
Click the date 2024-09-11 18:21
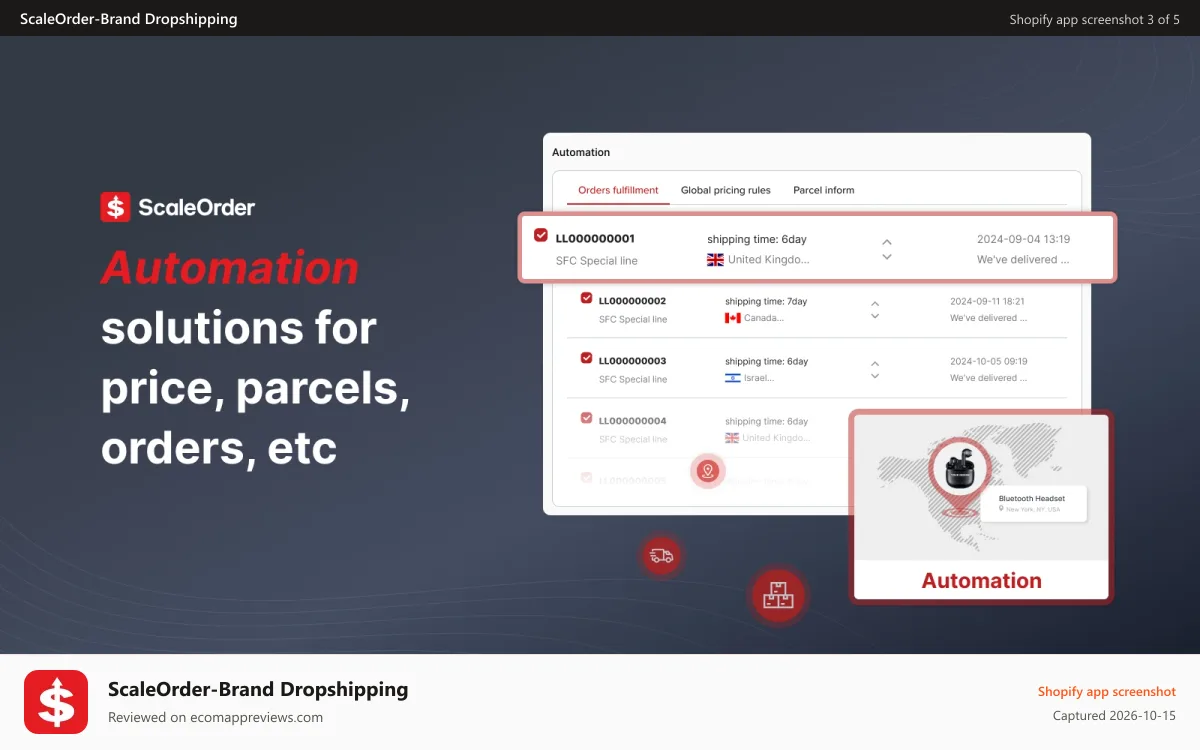pyautogui.click(x=987, y=301)
